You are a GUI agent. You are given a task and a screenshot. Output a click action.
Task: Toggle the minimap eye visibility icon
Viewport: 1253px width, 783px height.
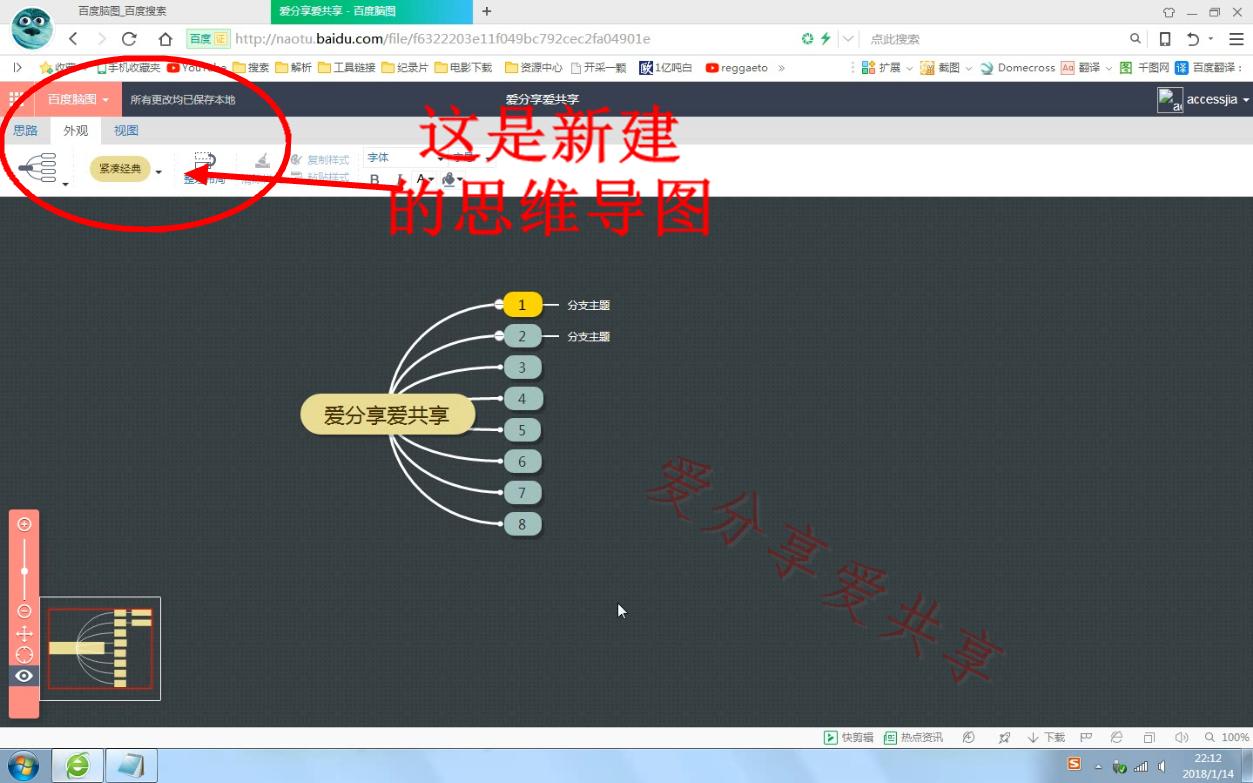pyautogui.click(x=24, y=676)
